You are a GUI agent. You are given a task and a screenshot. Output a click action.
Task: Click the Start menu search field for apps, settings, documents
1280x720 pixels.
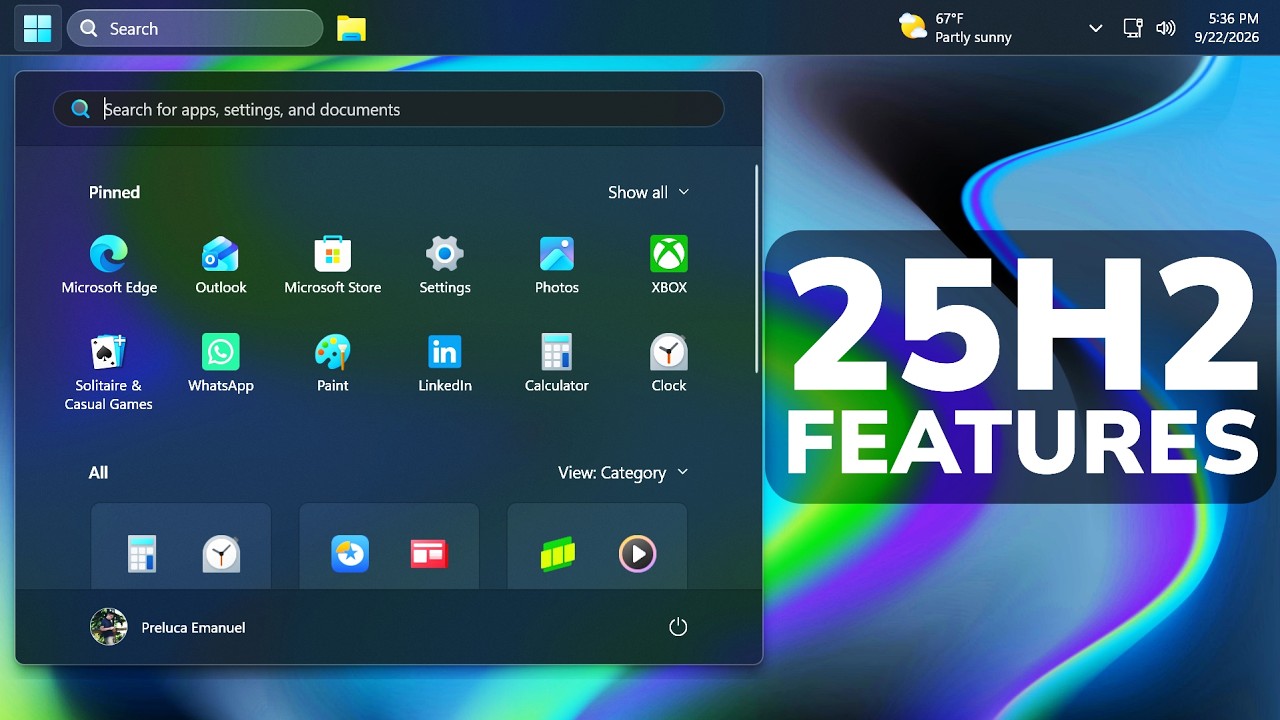click(x=388, y=109)
